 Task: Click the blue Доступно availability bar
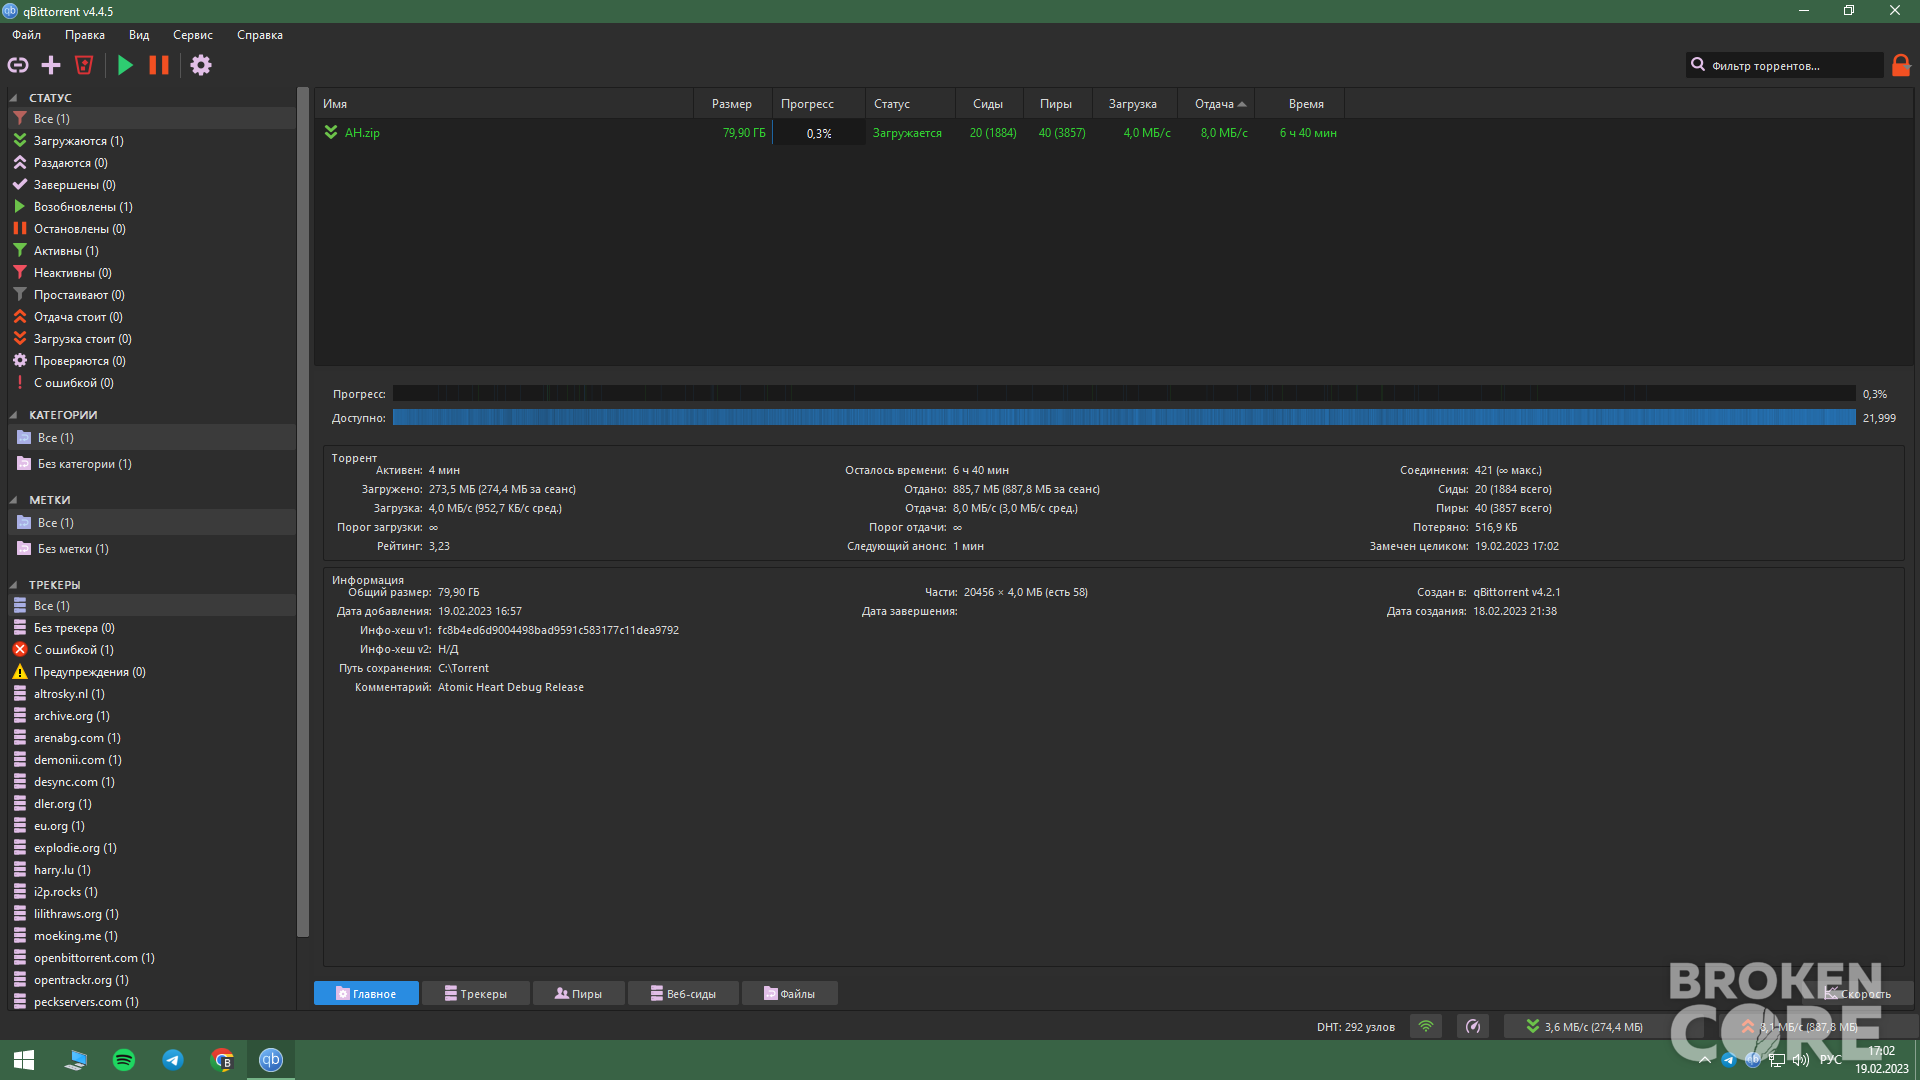click(x=1124, y=418)
